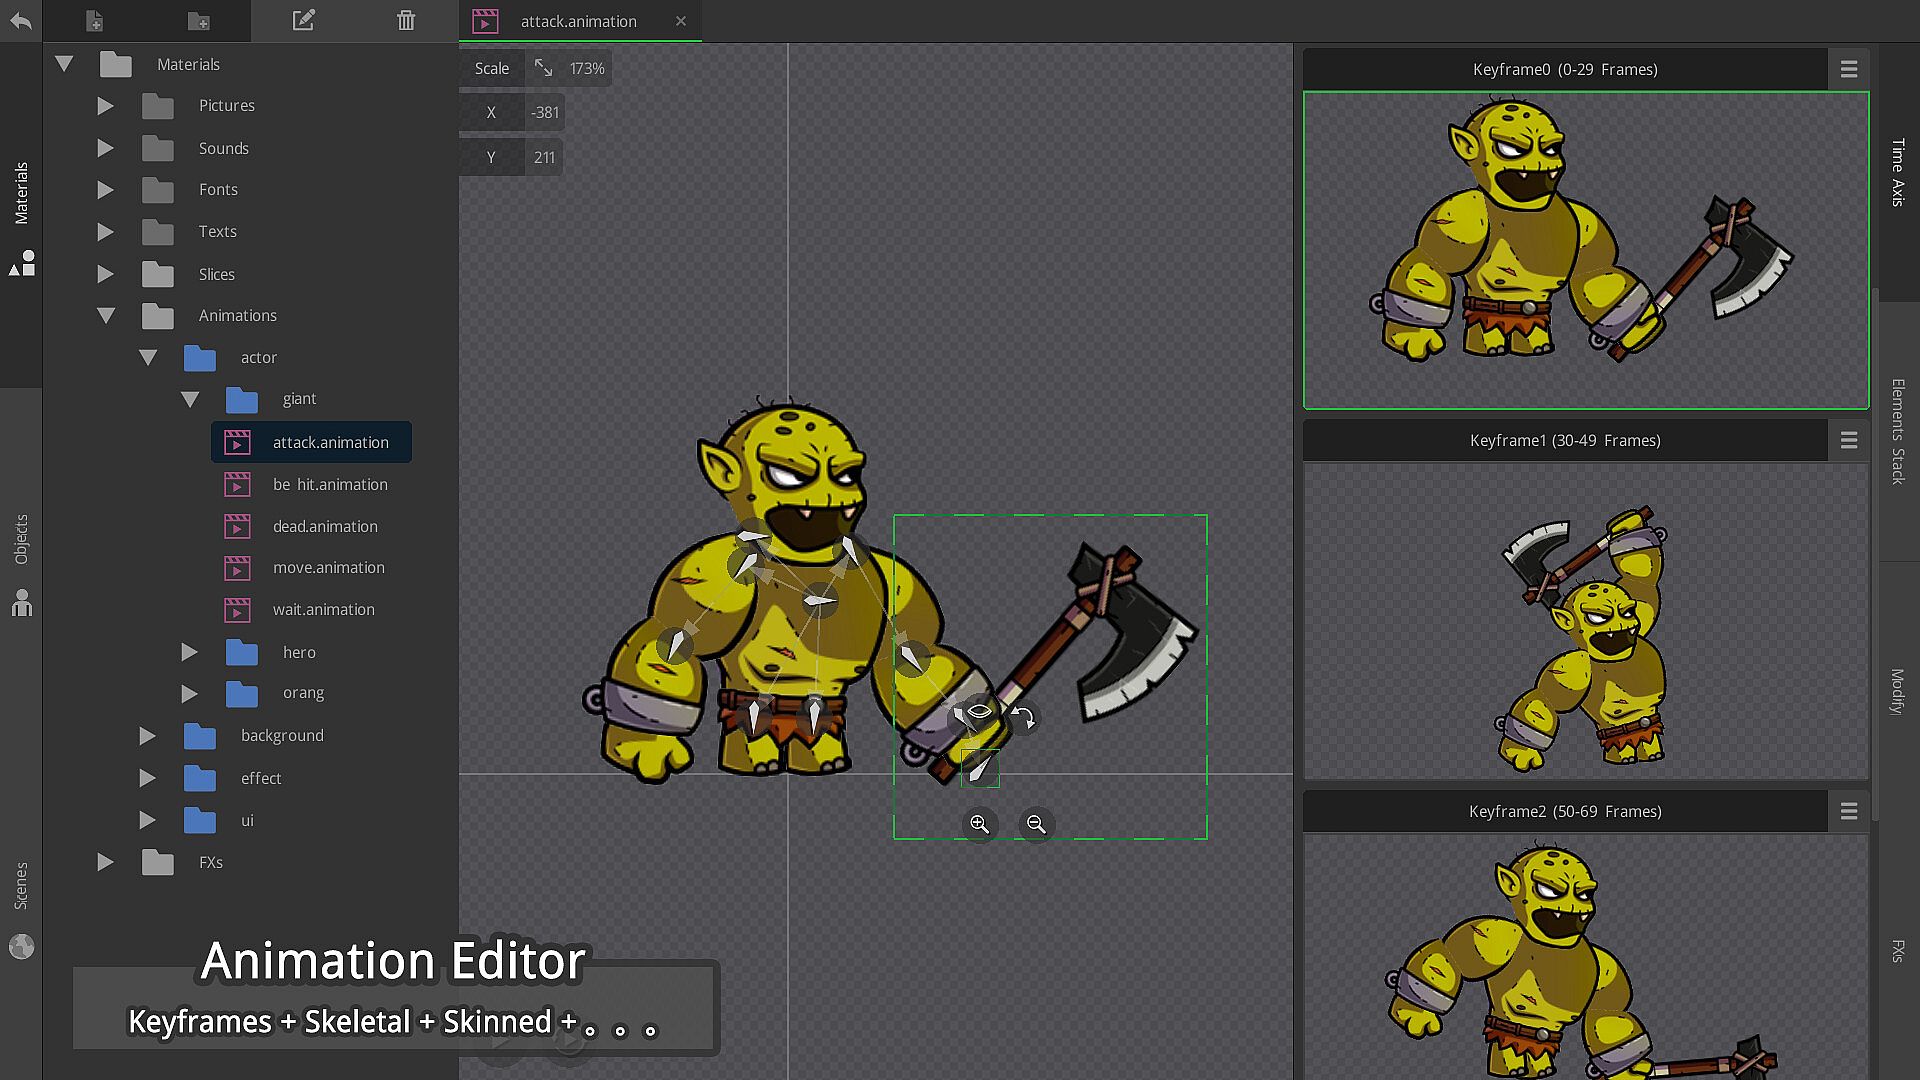The width and height of the screenshot is (1920, 1080).
Task: Click the back arrow icon
Action: pos(21,20)
